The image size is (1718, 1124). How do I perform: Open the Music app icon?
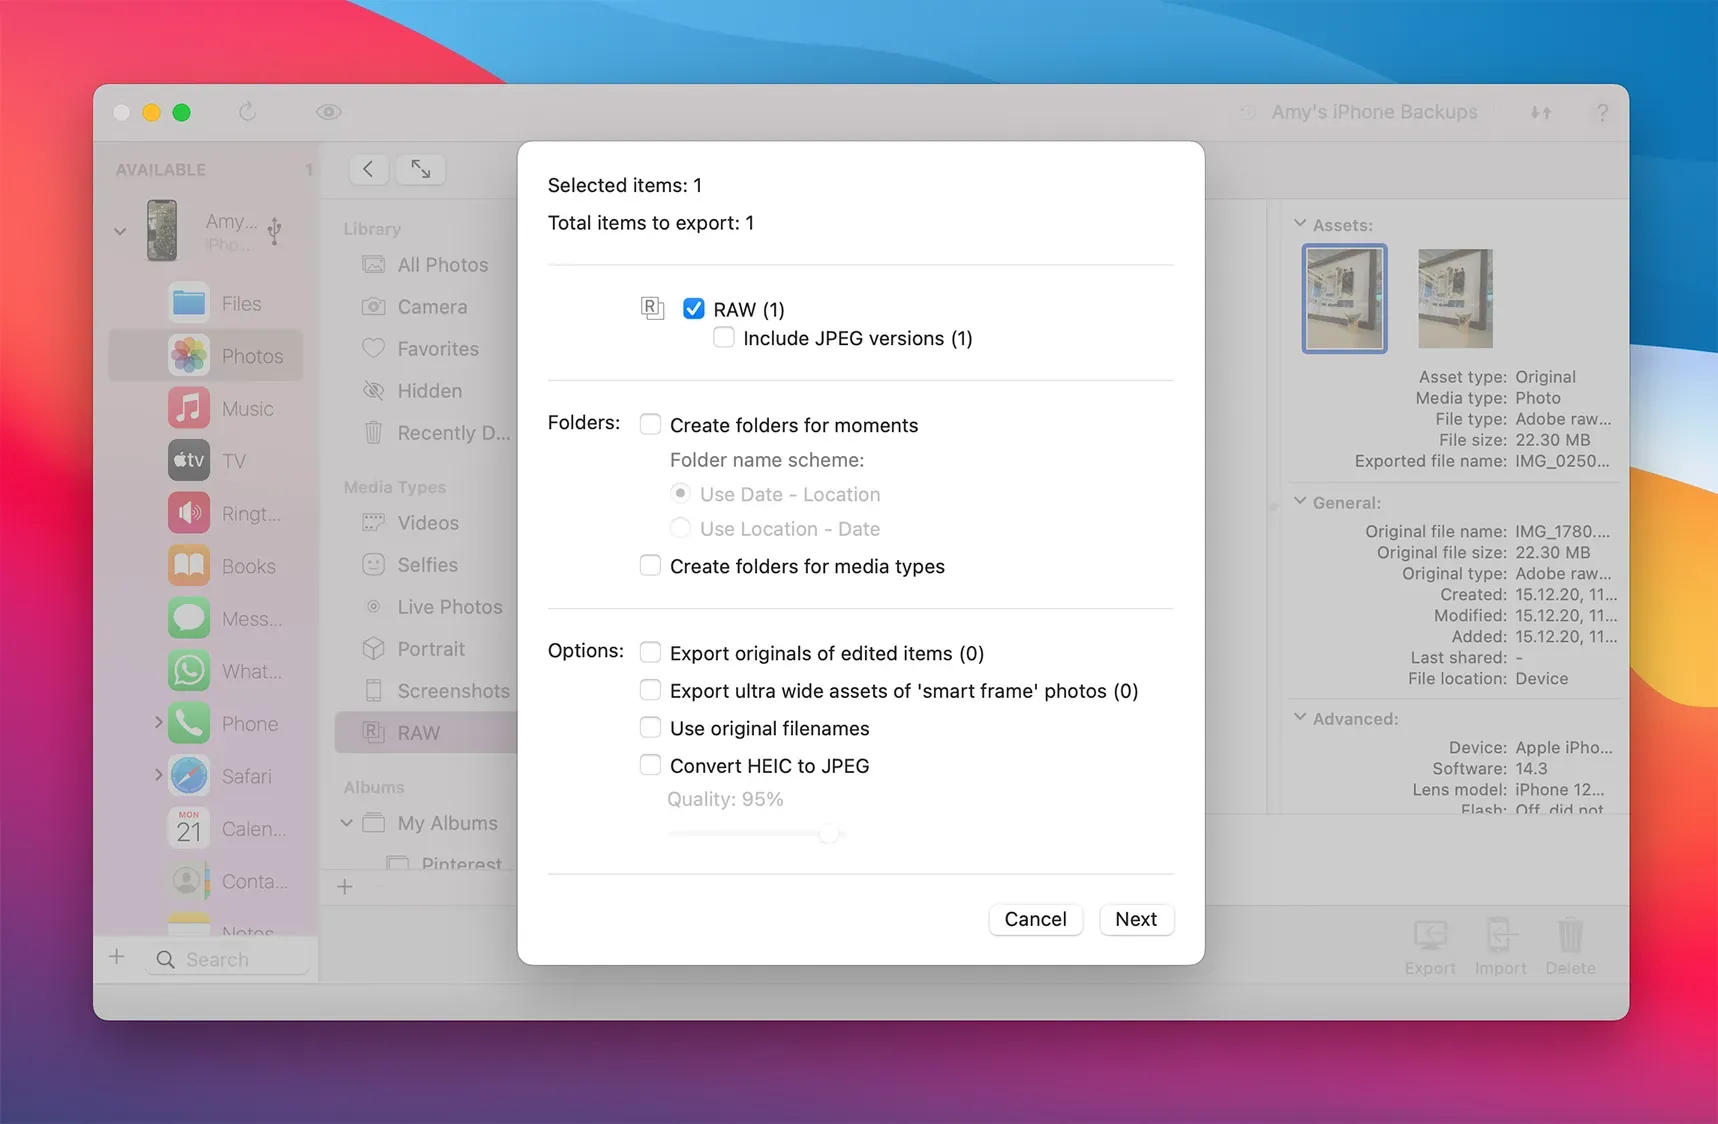pyautogui.click(x=189, y=408)
